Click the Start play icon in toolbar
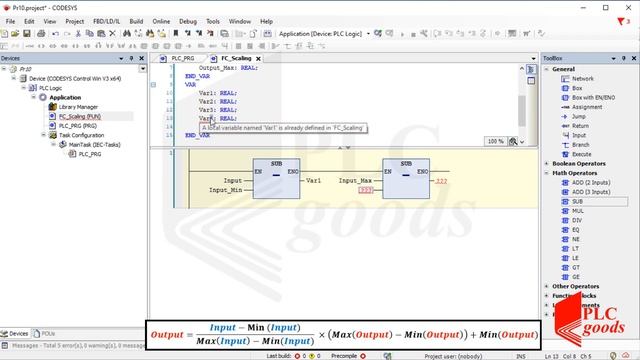Screen dimensions: 640x360 click(x=402, y=34)
